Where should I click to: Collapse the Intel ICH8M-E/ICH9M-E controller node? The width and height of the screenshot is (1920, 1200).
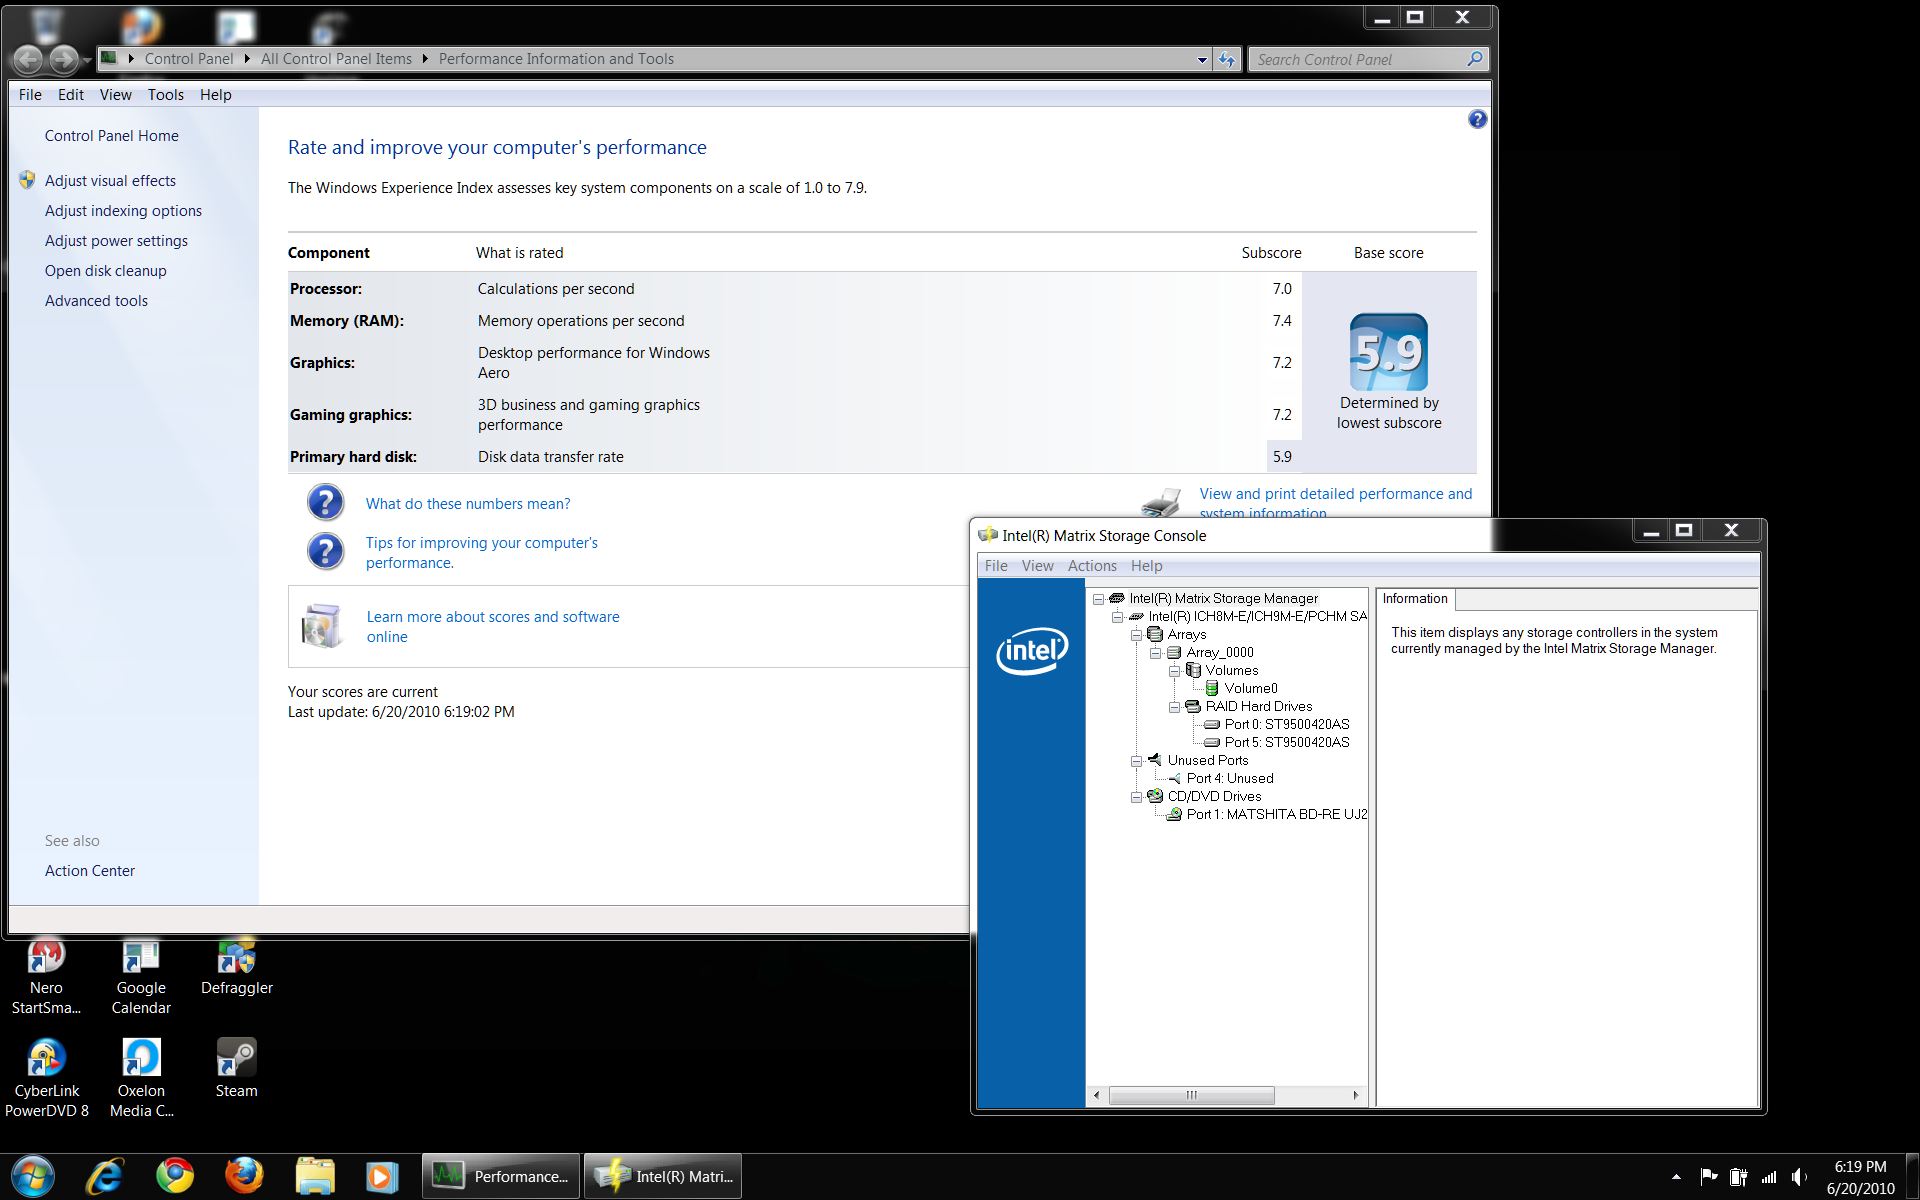1117,617
